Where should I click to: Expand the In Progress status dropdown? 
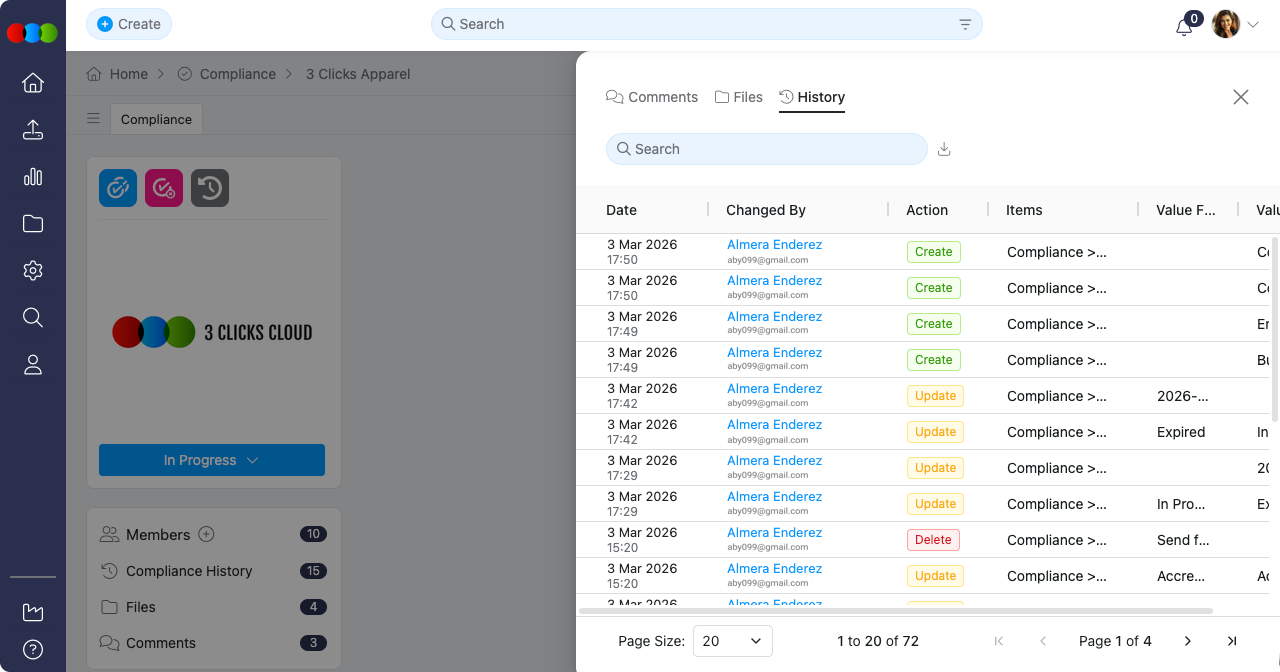click(212, 460)
